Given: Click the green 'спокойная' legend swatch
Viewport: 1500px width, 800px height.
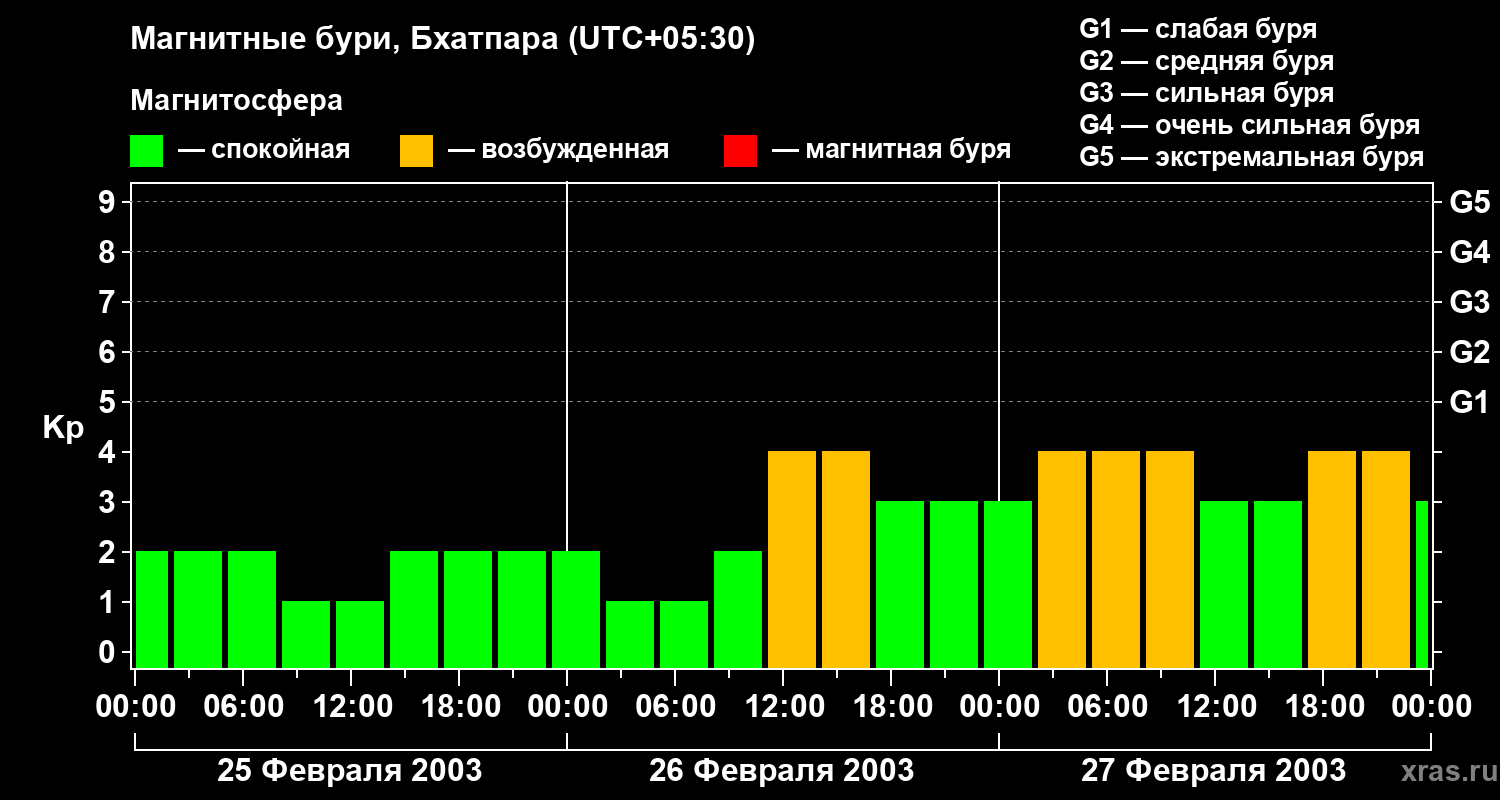Looking at the screenshot, I should tap(146, 151).
